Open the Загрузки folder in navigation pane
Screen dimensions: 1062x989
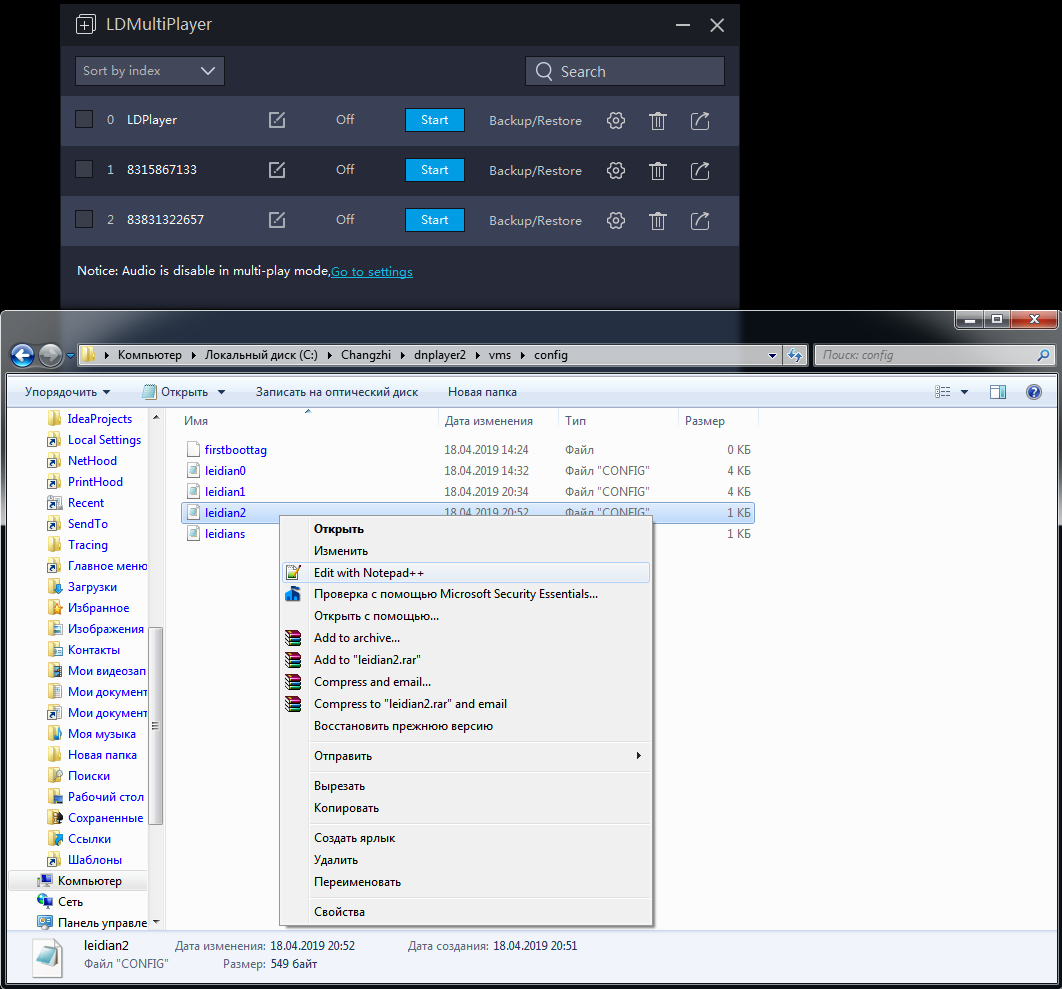[x=92, y=587]
